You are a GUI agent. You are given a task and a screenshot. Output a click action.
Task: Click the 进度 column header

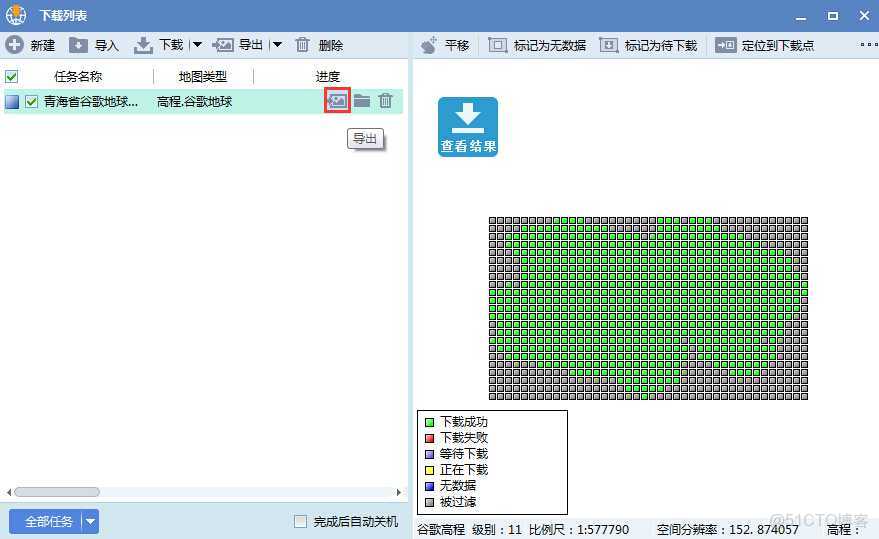(x=327, y=76)
